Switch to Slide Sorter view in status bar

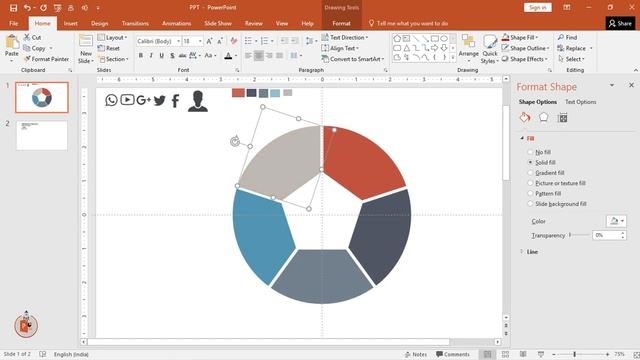click(505, 354)
